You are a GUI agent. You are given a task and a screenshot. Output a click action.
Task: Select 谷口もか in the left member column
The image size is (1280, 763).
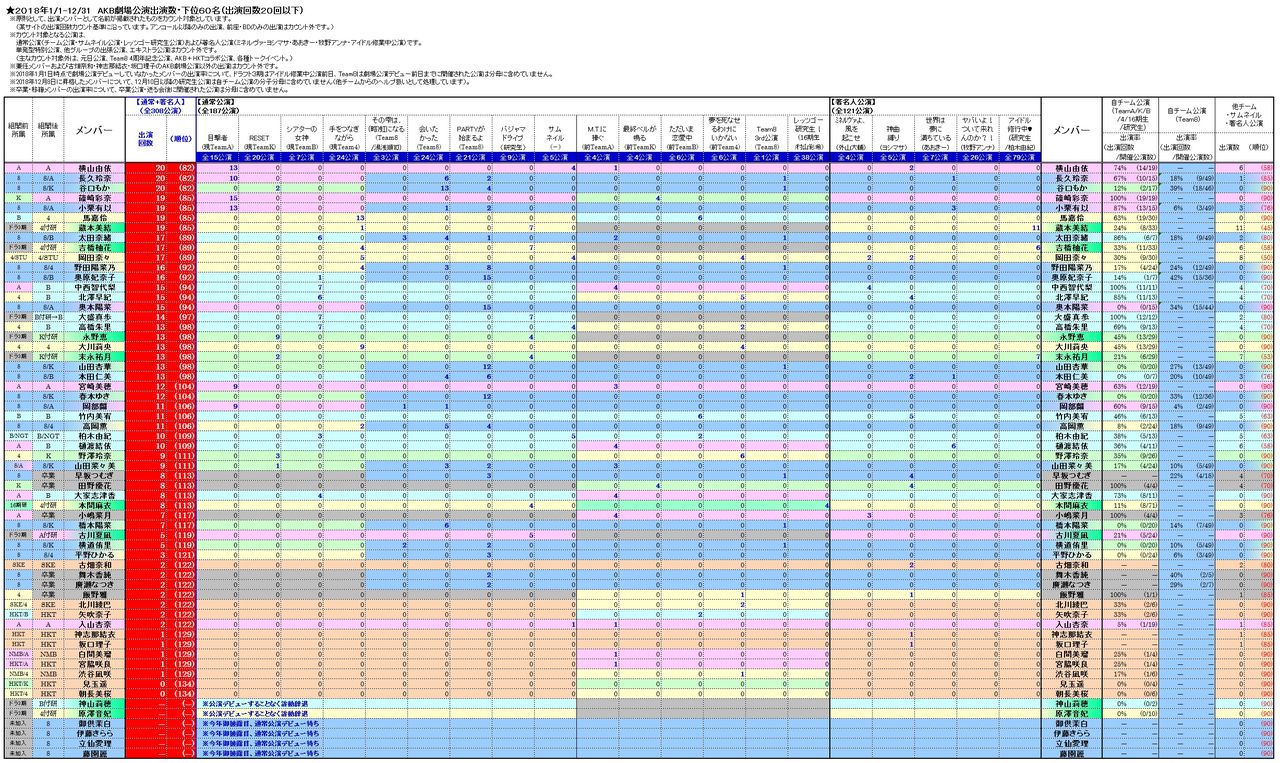94,187
